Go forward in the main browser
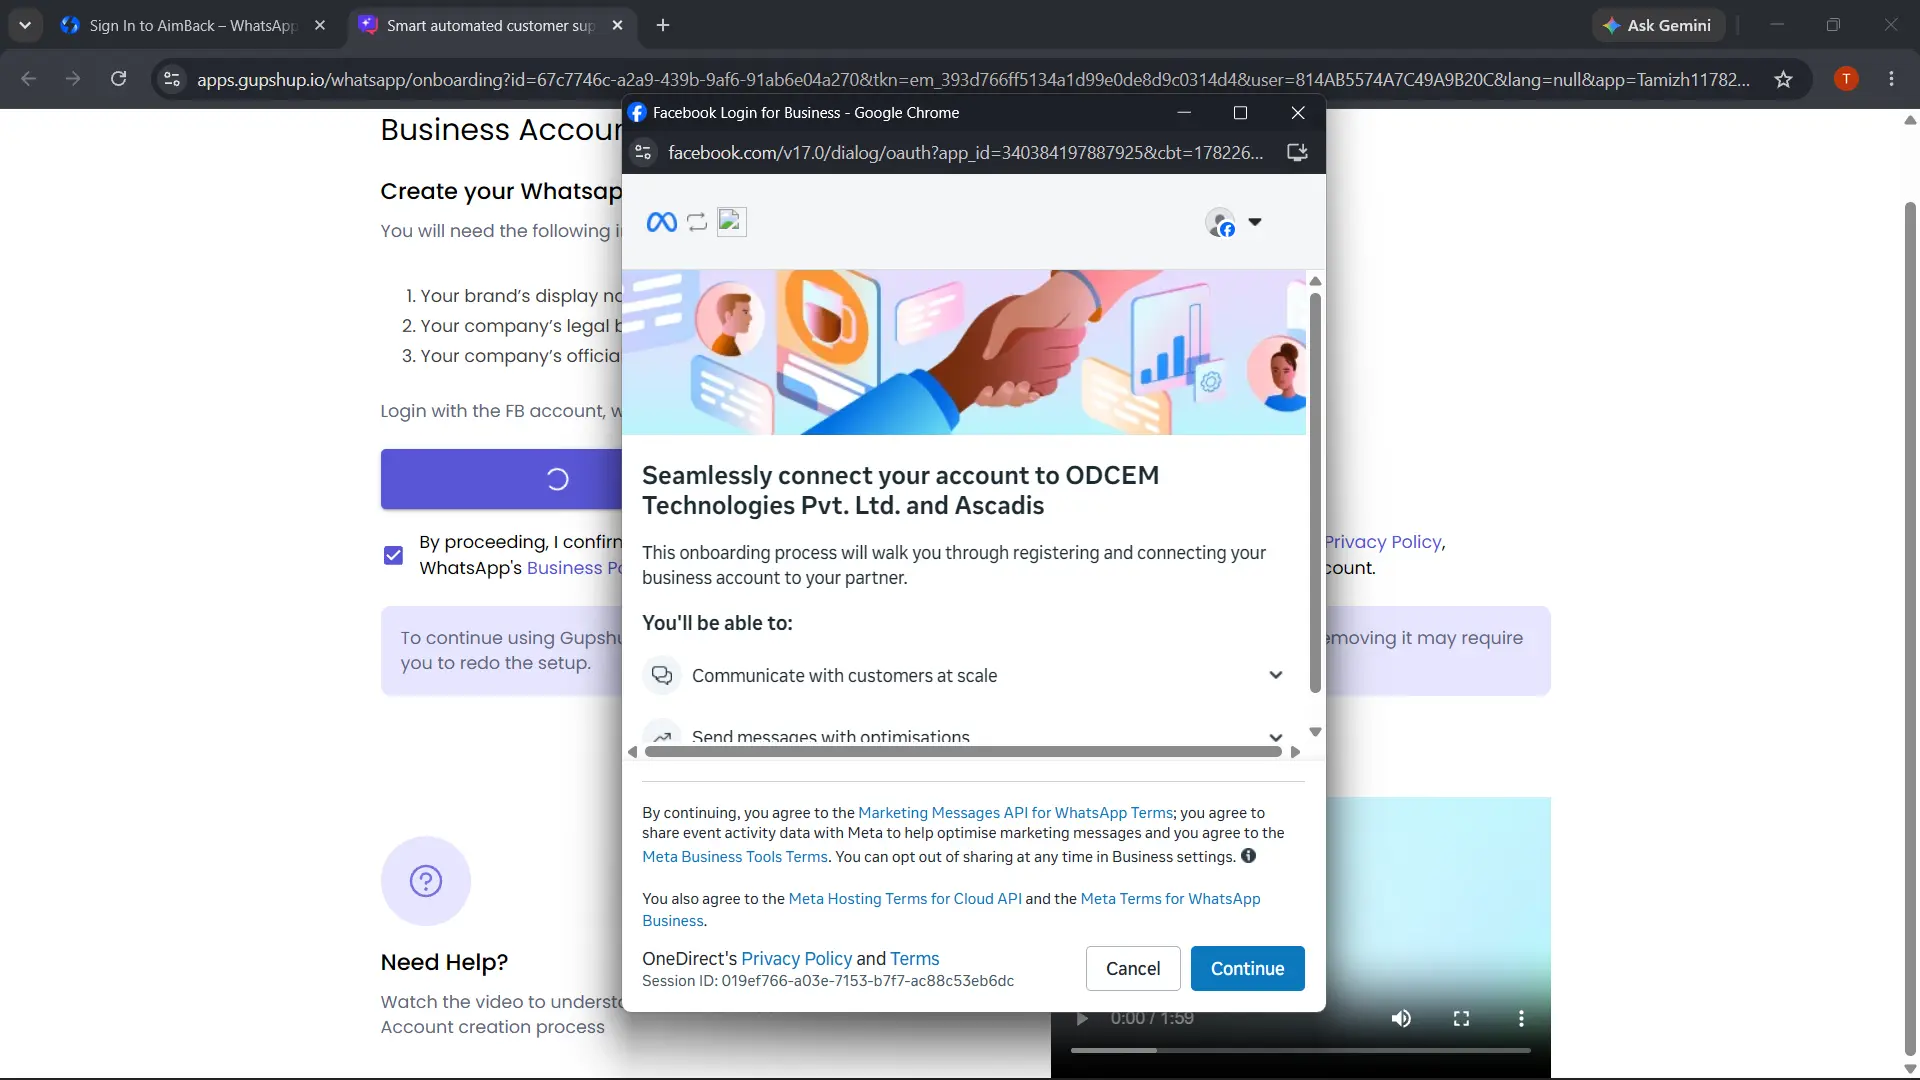 pyautogui.click(x=73, y=79)
